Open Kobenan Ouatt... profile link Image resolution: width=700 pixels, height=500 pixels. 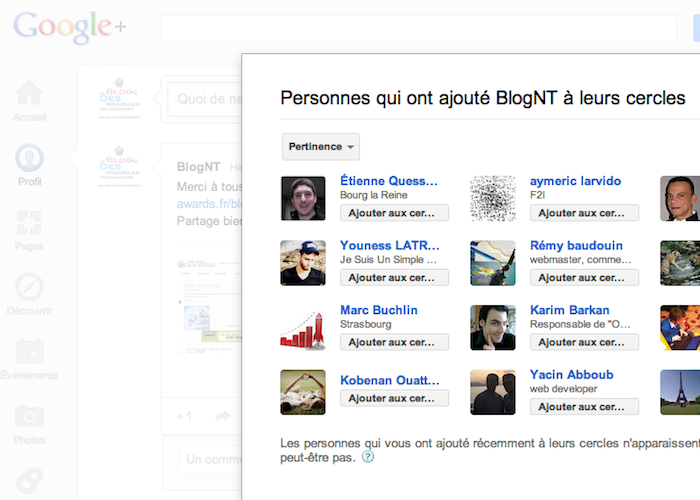[x=389, y=380]
